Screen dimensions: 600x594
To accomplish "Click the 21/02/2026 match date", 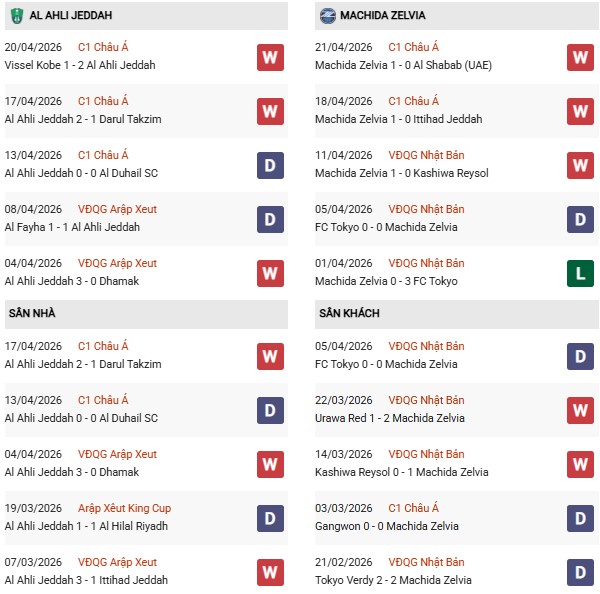I will click(343, 562).
